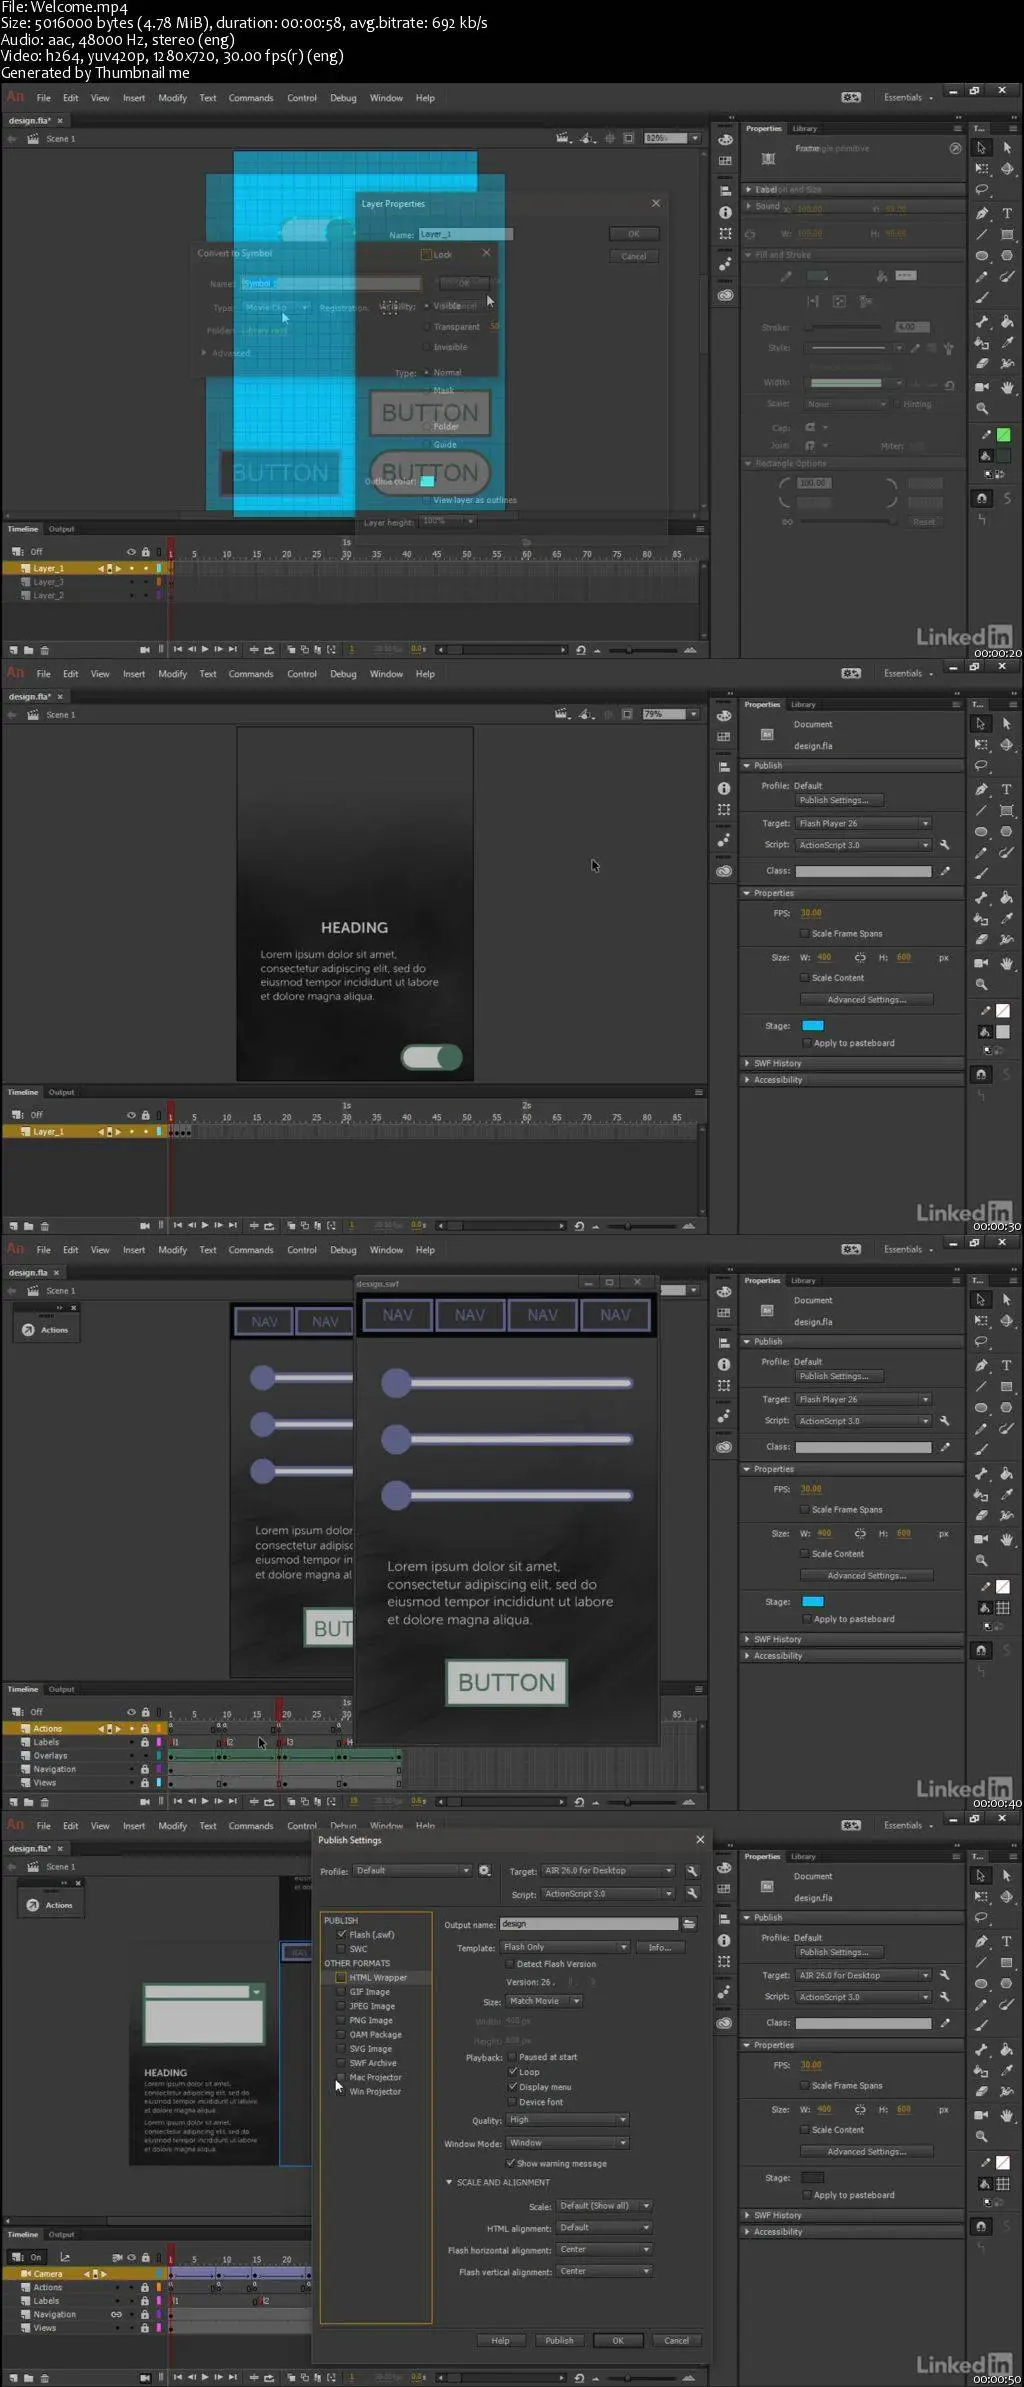The image size is (1024, 2387).
Task: Toggle the Display menu checkbox
Action: pyautogui.click(x=512, y=2087)
